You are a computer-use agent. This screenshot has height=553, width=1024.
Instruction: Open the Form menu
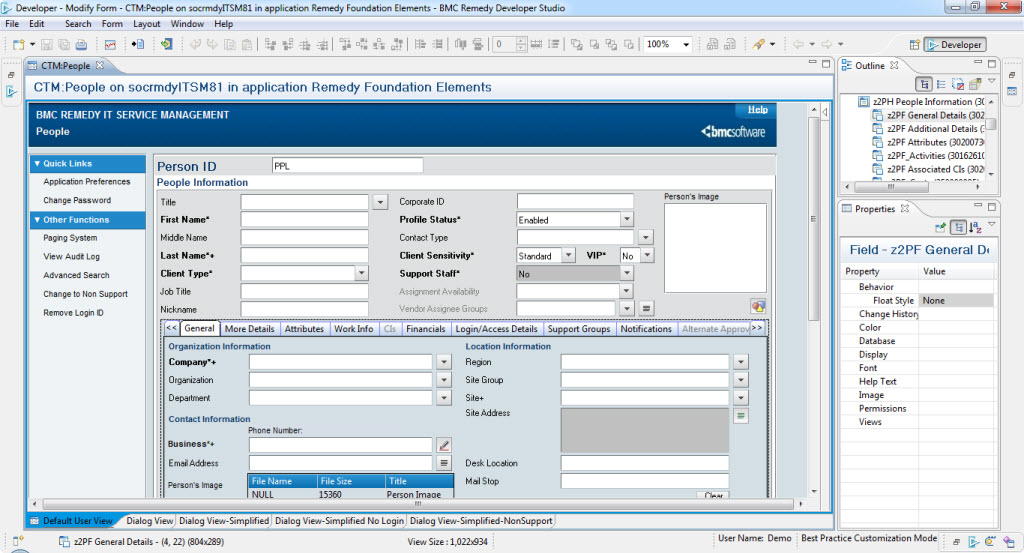pos(112,24)
